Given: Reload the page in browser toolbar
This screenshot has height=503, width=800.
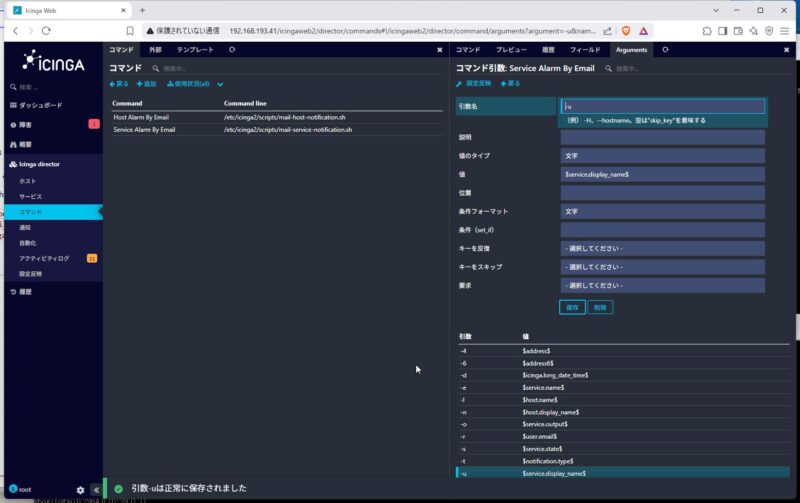Looking at the screenshot, I should [46, 31].
